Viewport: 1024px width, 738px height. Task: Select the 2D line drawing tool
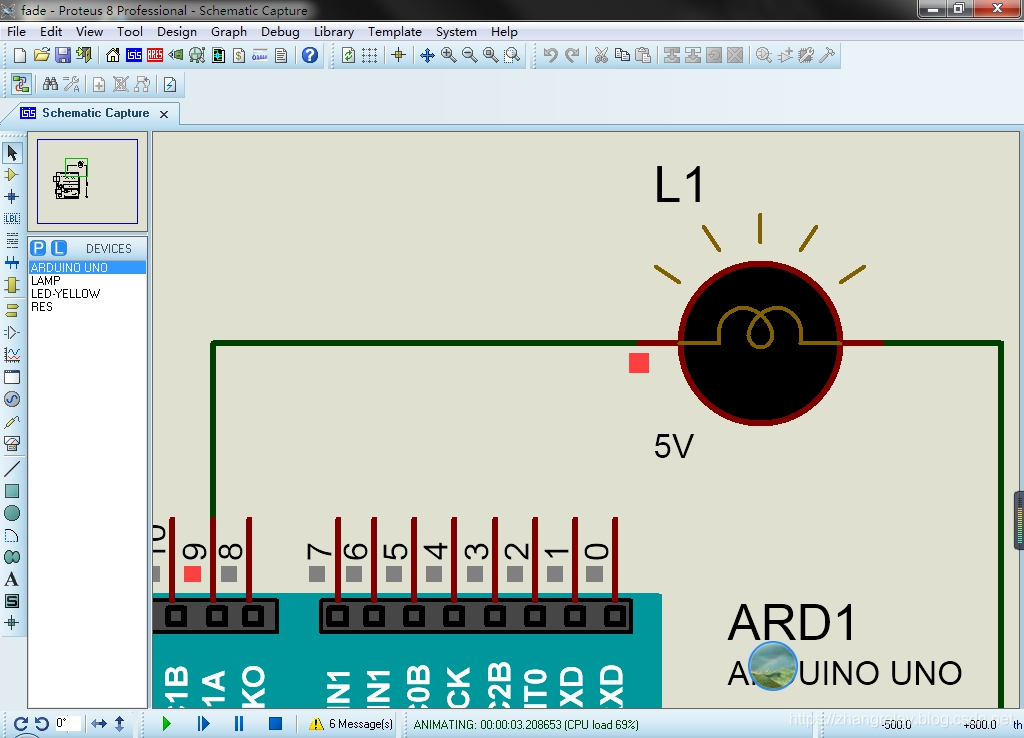(12, 468)
